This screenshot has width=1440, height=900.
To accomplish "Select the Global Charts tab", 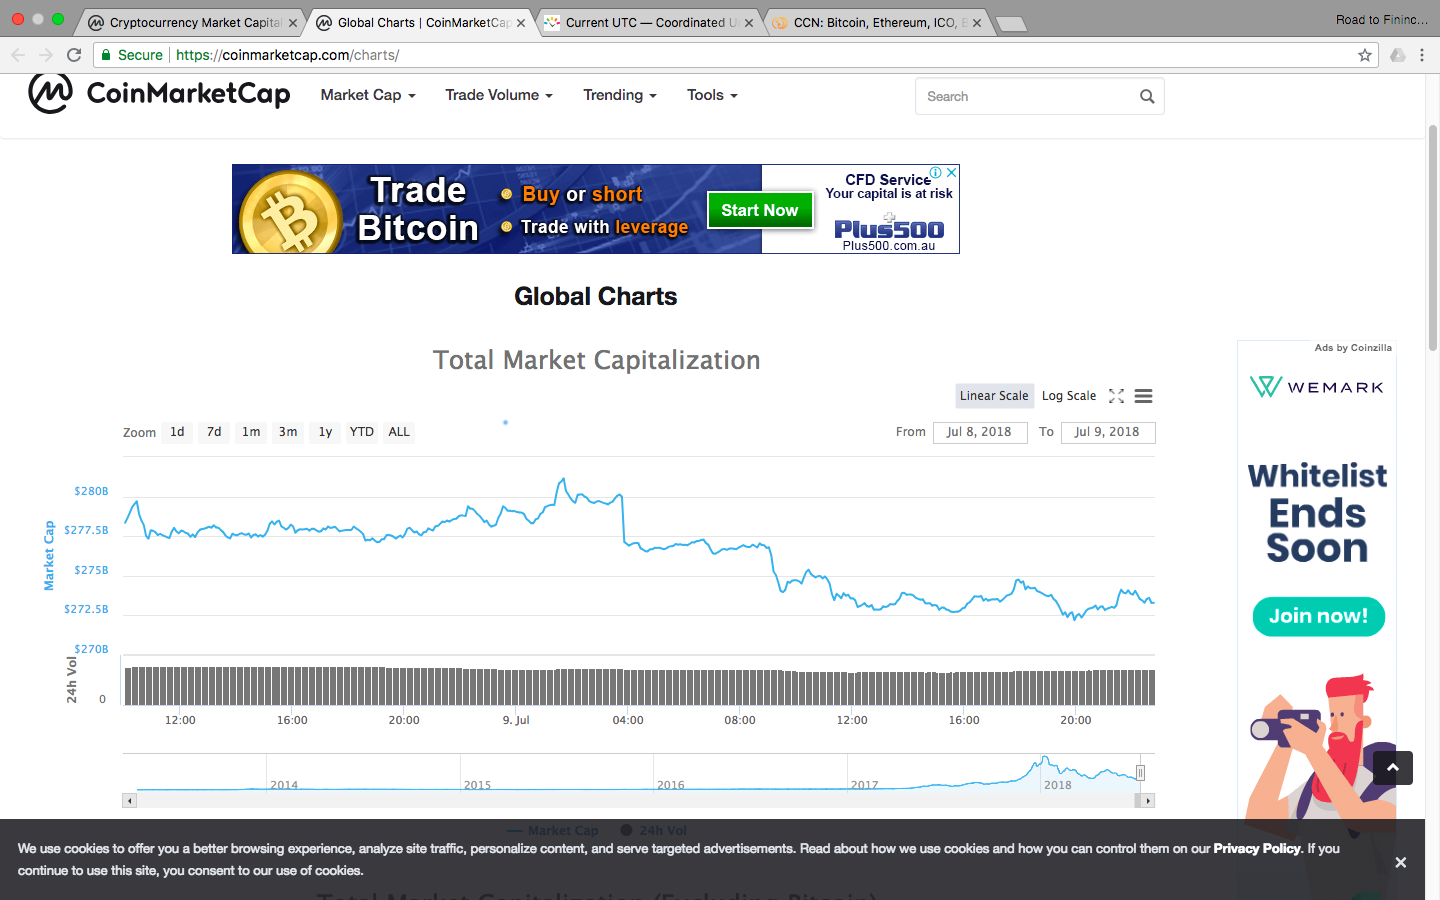I will point(420,23).
